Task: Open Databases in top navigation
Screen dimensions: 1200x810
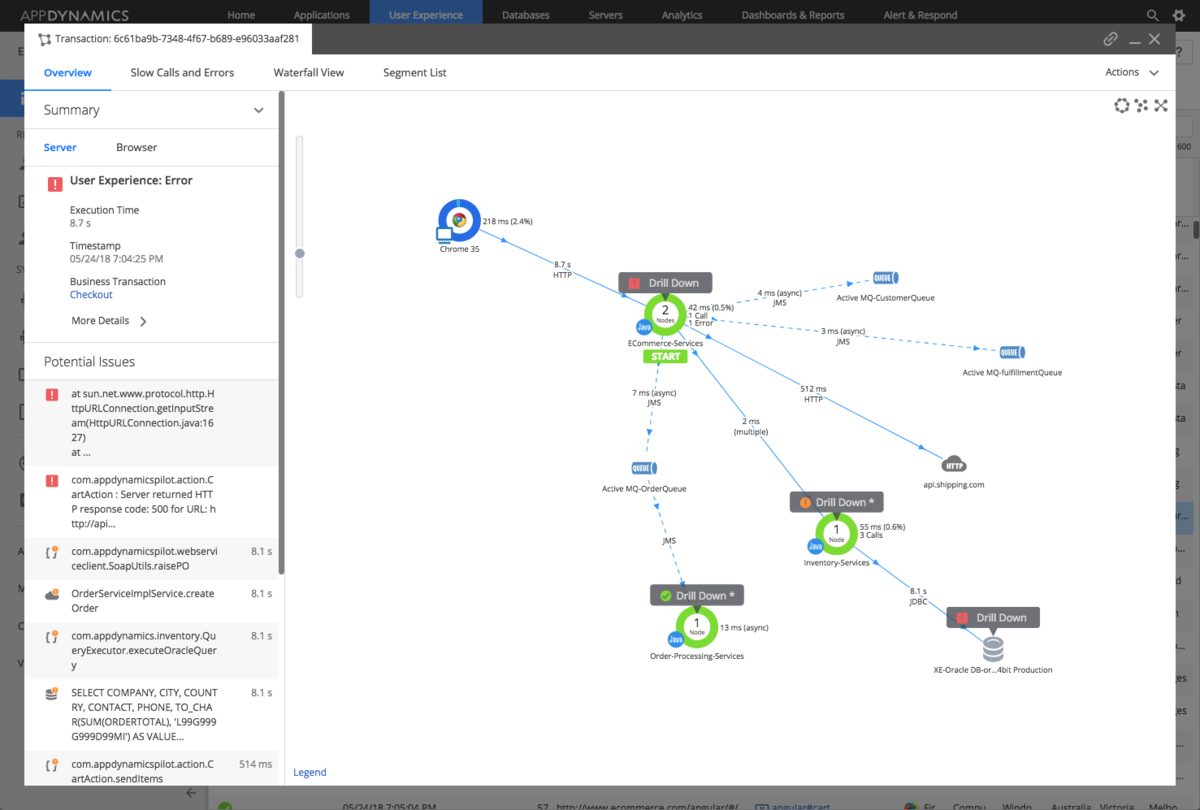Action: 526,15
